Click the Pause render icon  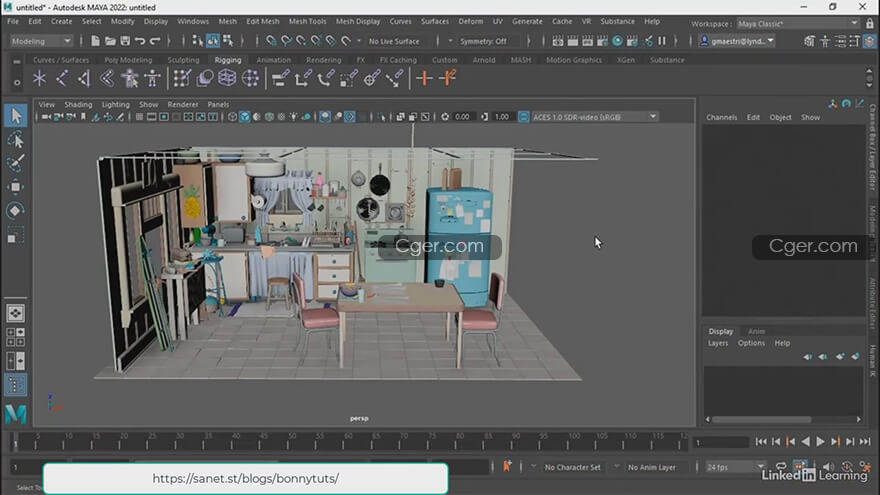pos(662,41)
